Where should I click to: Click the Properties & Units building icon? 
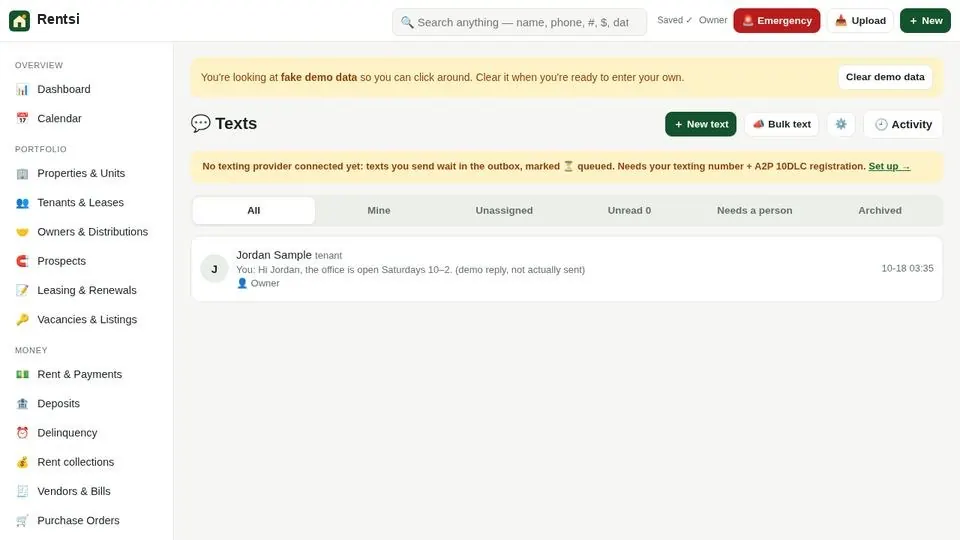(22, 173)
